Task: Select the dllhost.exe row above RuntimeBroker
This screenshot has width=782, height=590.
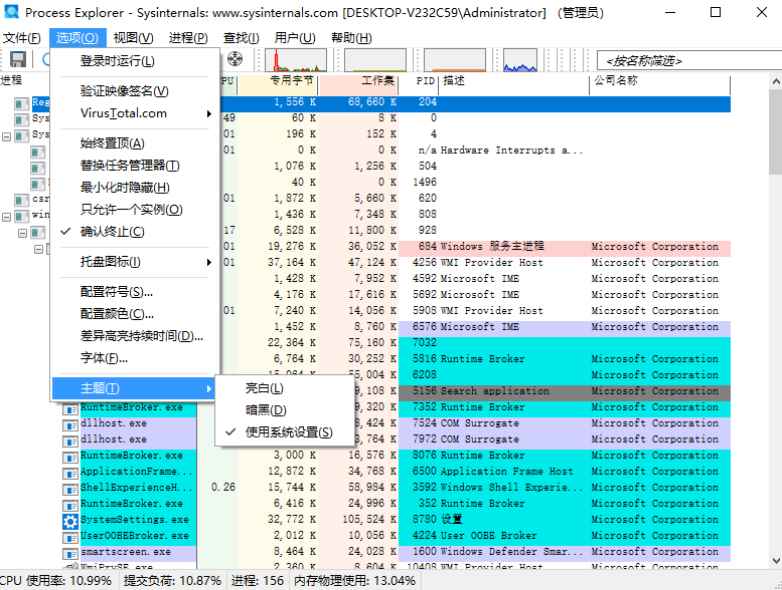Action: pos(396,439)
